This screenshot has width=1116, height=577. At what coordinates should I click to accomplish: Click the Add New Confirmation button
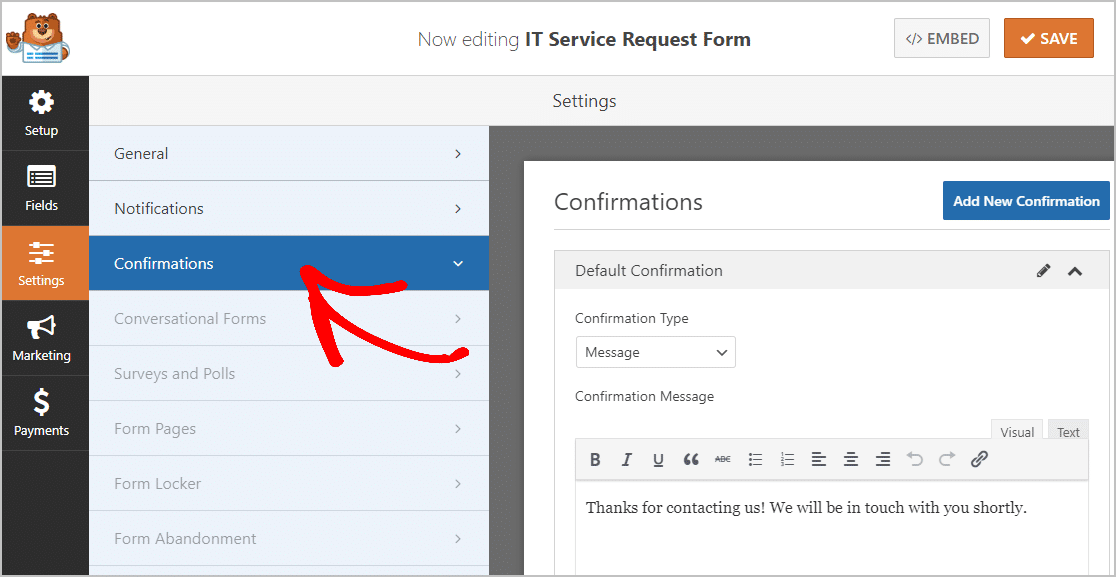(1026, 200)
